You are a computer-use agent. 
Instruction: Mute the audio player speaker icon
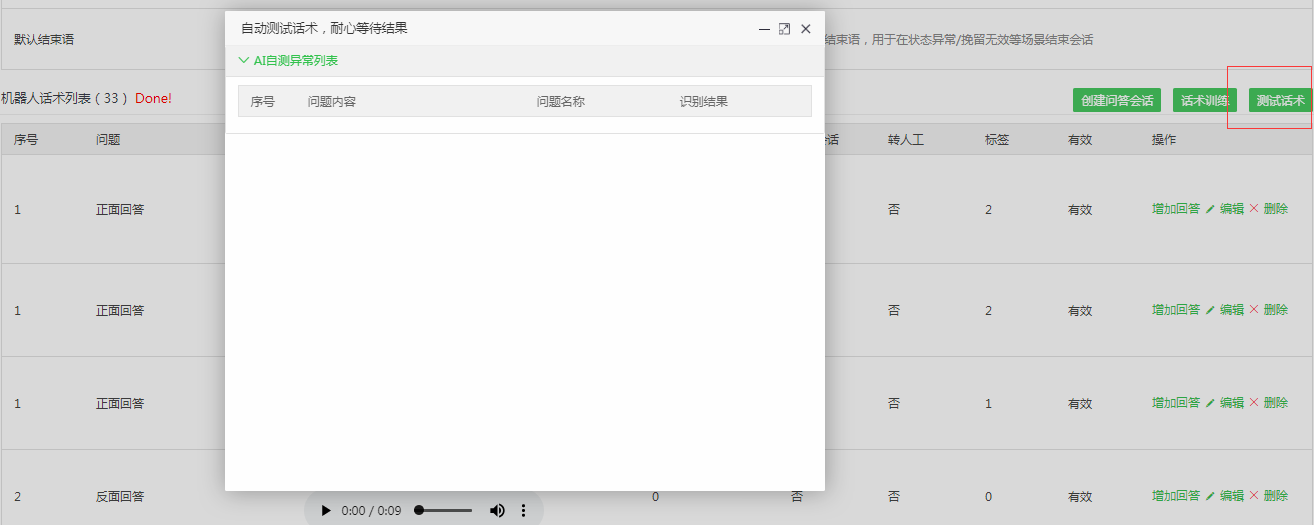497,510
